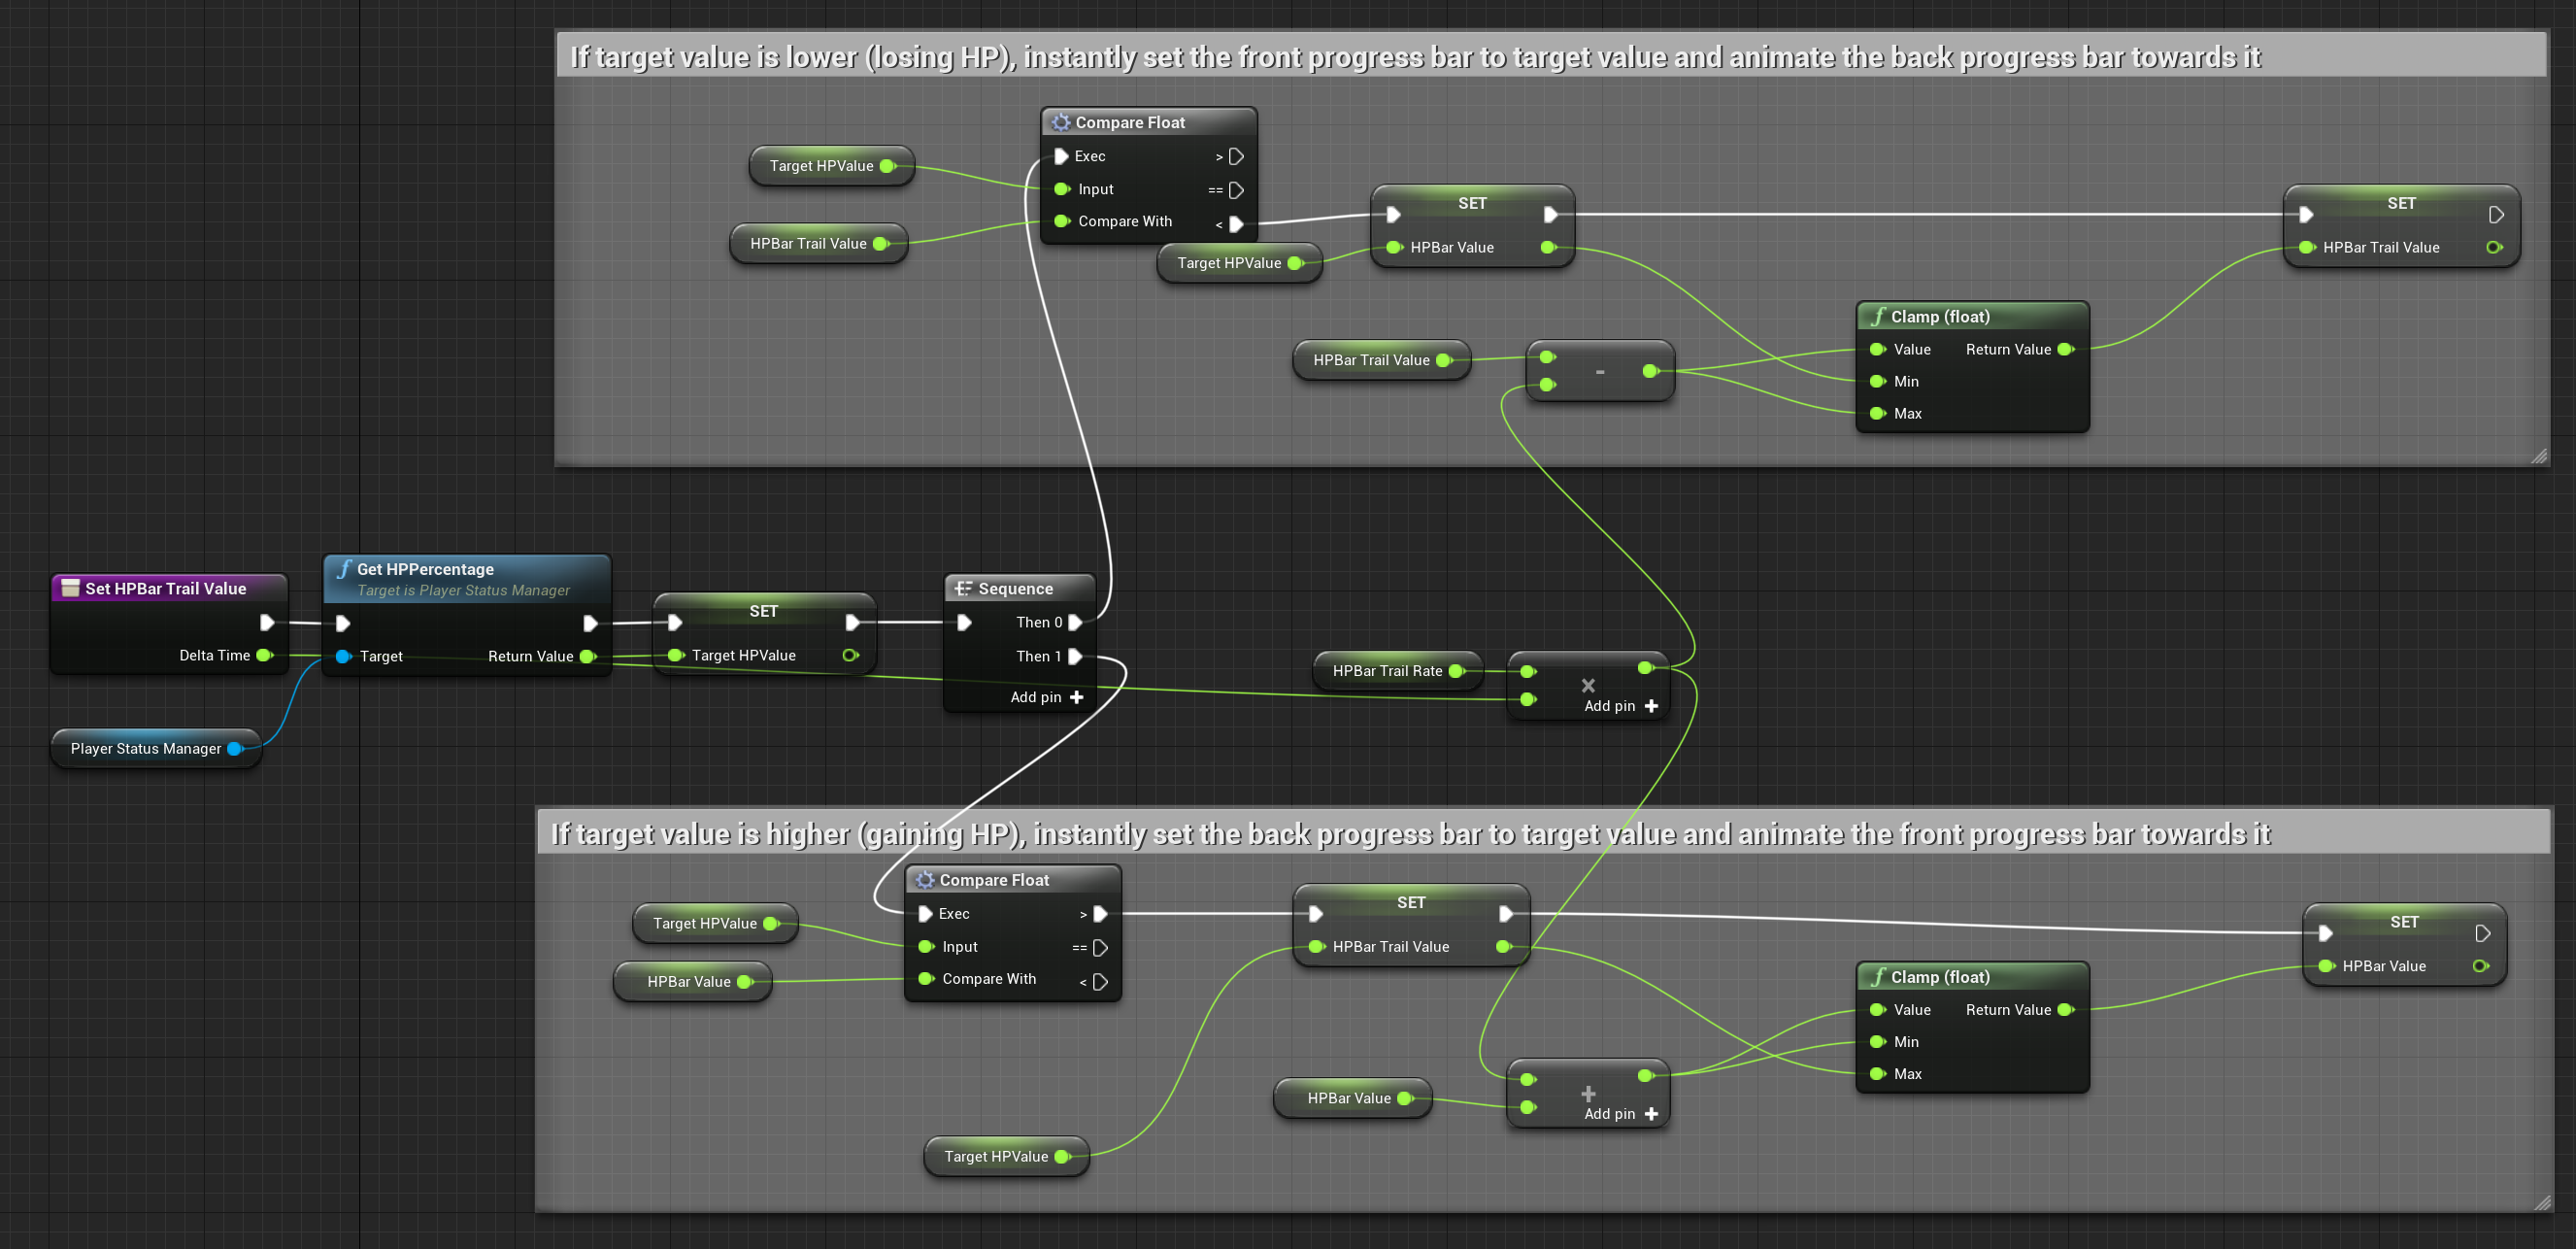Click the less-than exec pin on upper Compare Float

pos(1236,224)
